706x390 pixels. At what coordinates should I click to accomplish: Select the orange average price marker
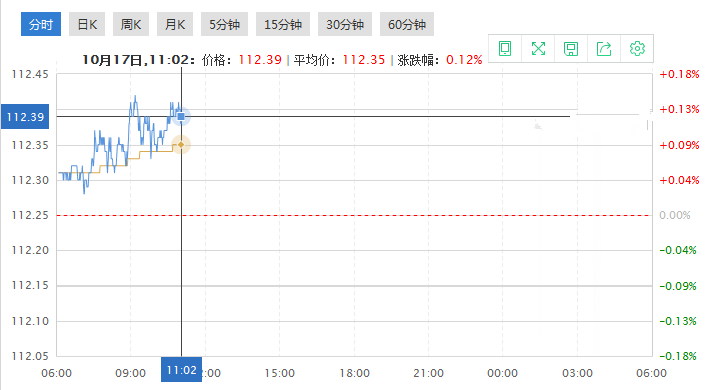pyautogui.click(x=181, y=145)
